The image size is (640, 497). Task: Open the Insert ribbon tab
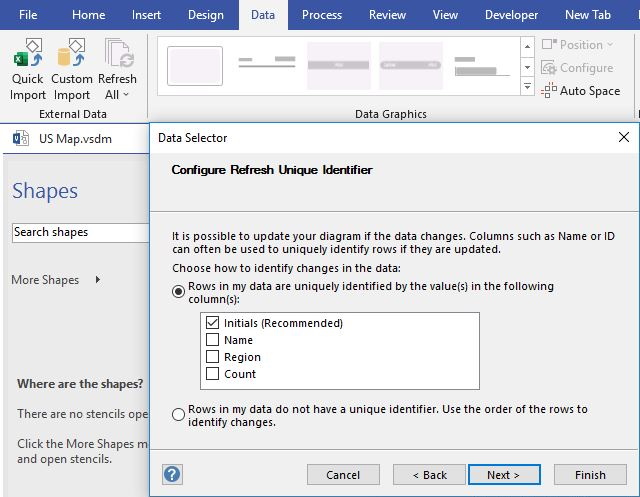[146, 15]
